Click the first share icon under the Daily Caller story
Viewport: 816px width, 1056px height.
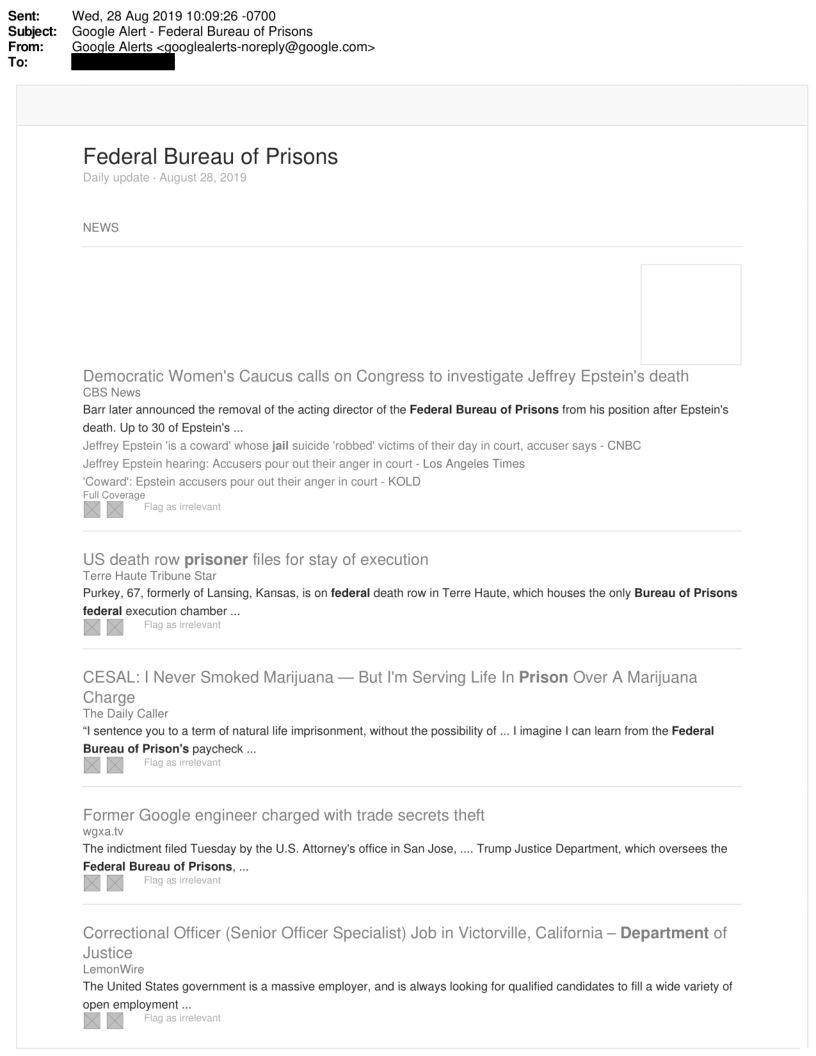[x=92, y=765]
